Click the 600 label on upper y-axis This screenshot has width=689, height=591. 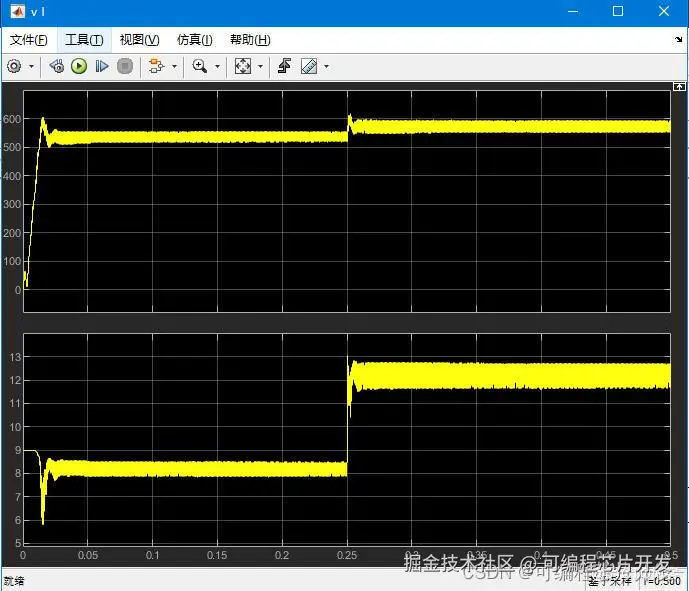pyautogui.click(x=12, y=119)
